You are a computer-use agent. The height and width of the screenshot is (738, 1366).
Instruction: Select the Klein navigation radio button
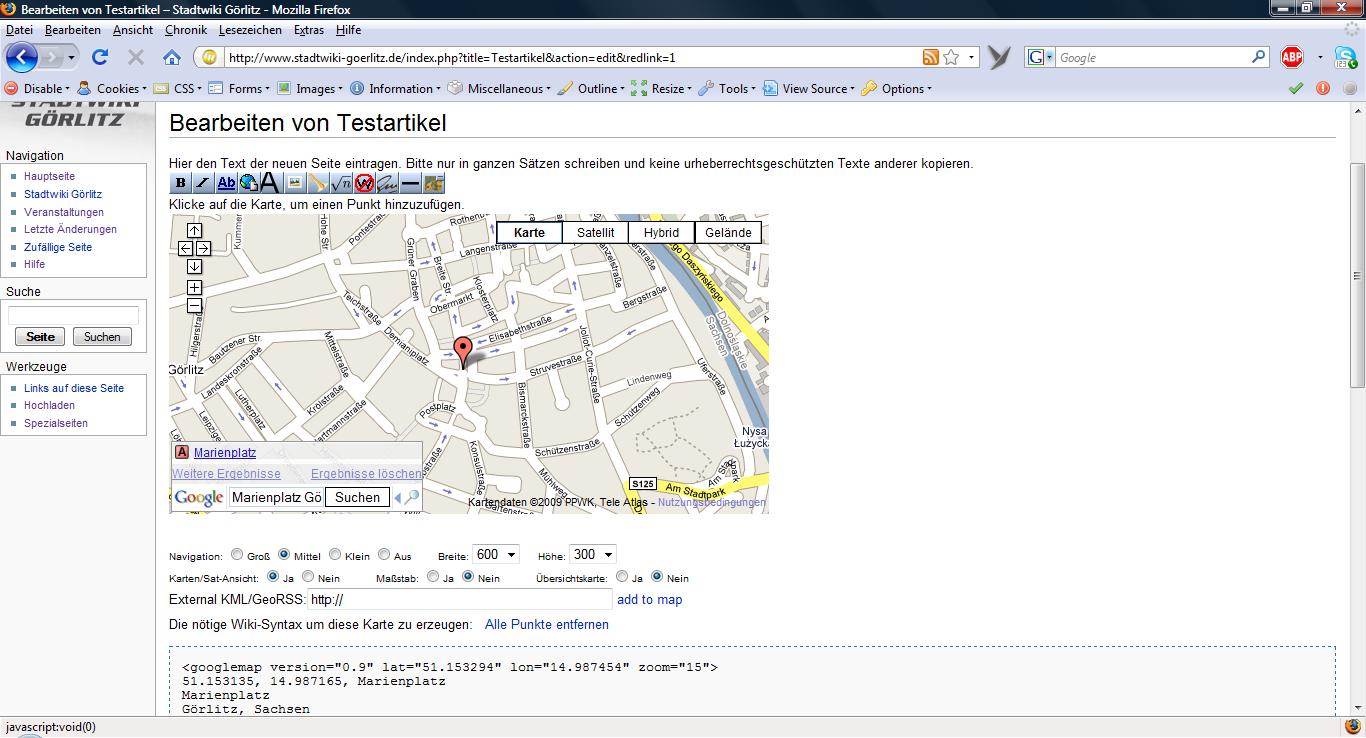335,554
